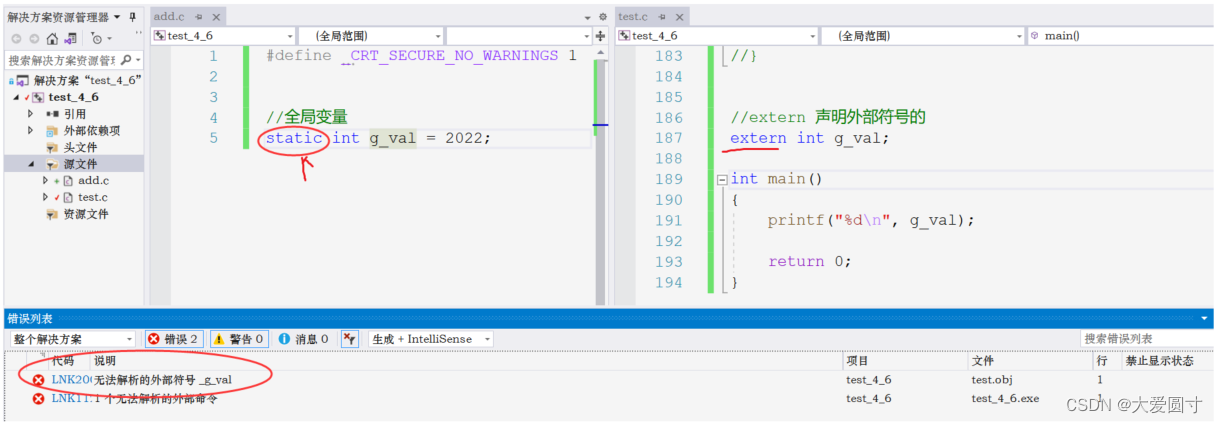The height and width of the screenshot is (423, 1218).
Task: Select test.c in Solution Explorer
Action: (92, 197)
